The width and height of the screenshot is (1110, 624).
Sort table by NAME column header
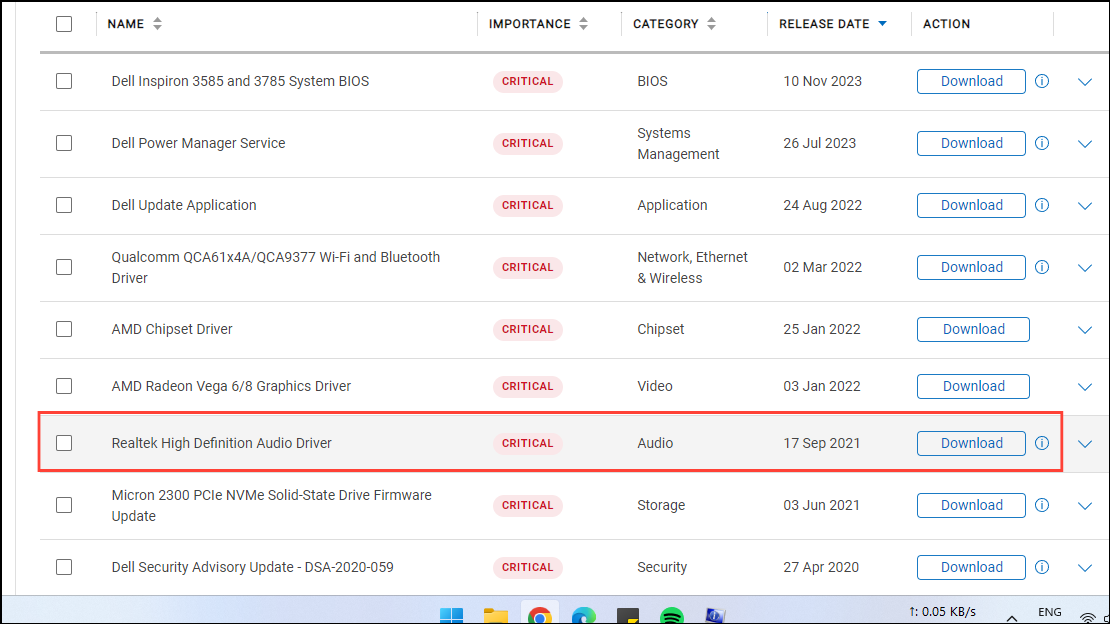click(125, 24)
